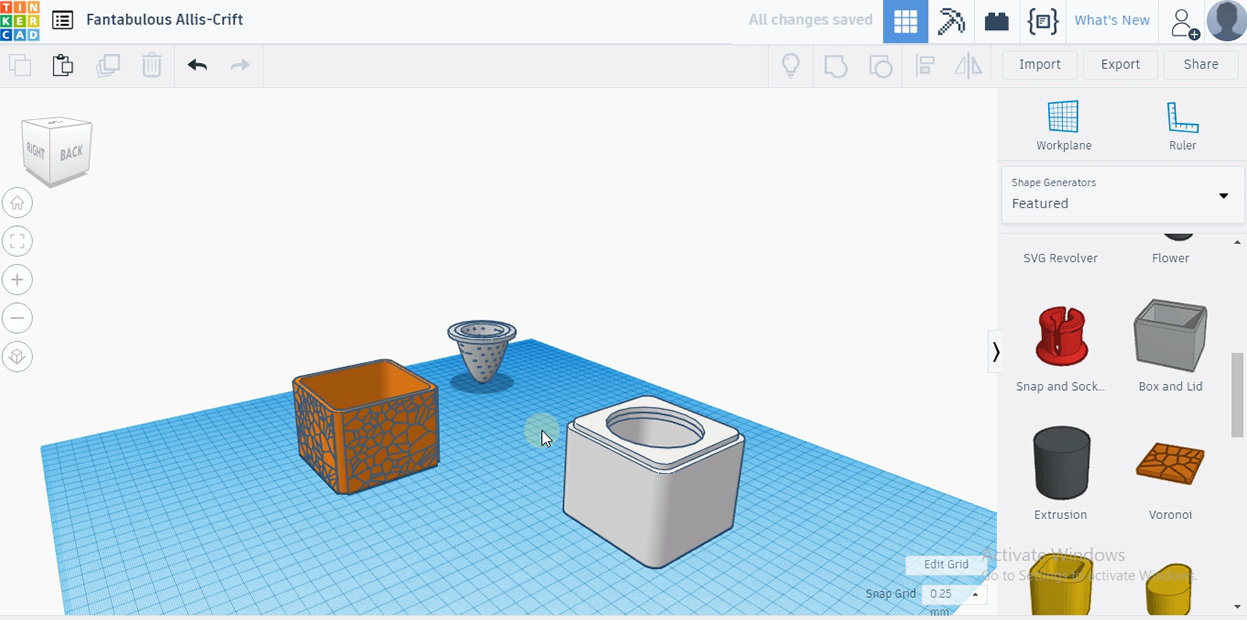Click the Export button

[1120, 64]
